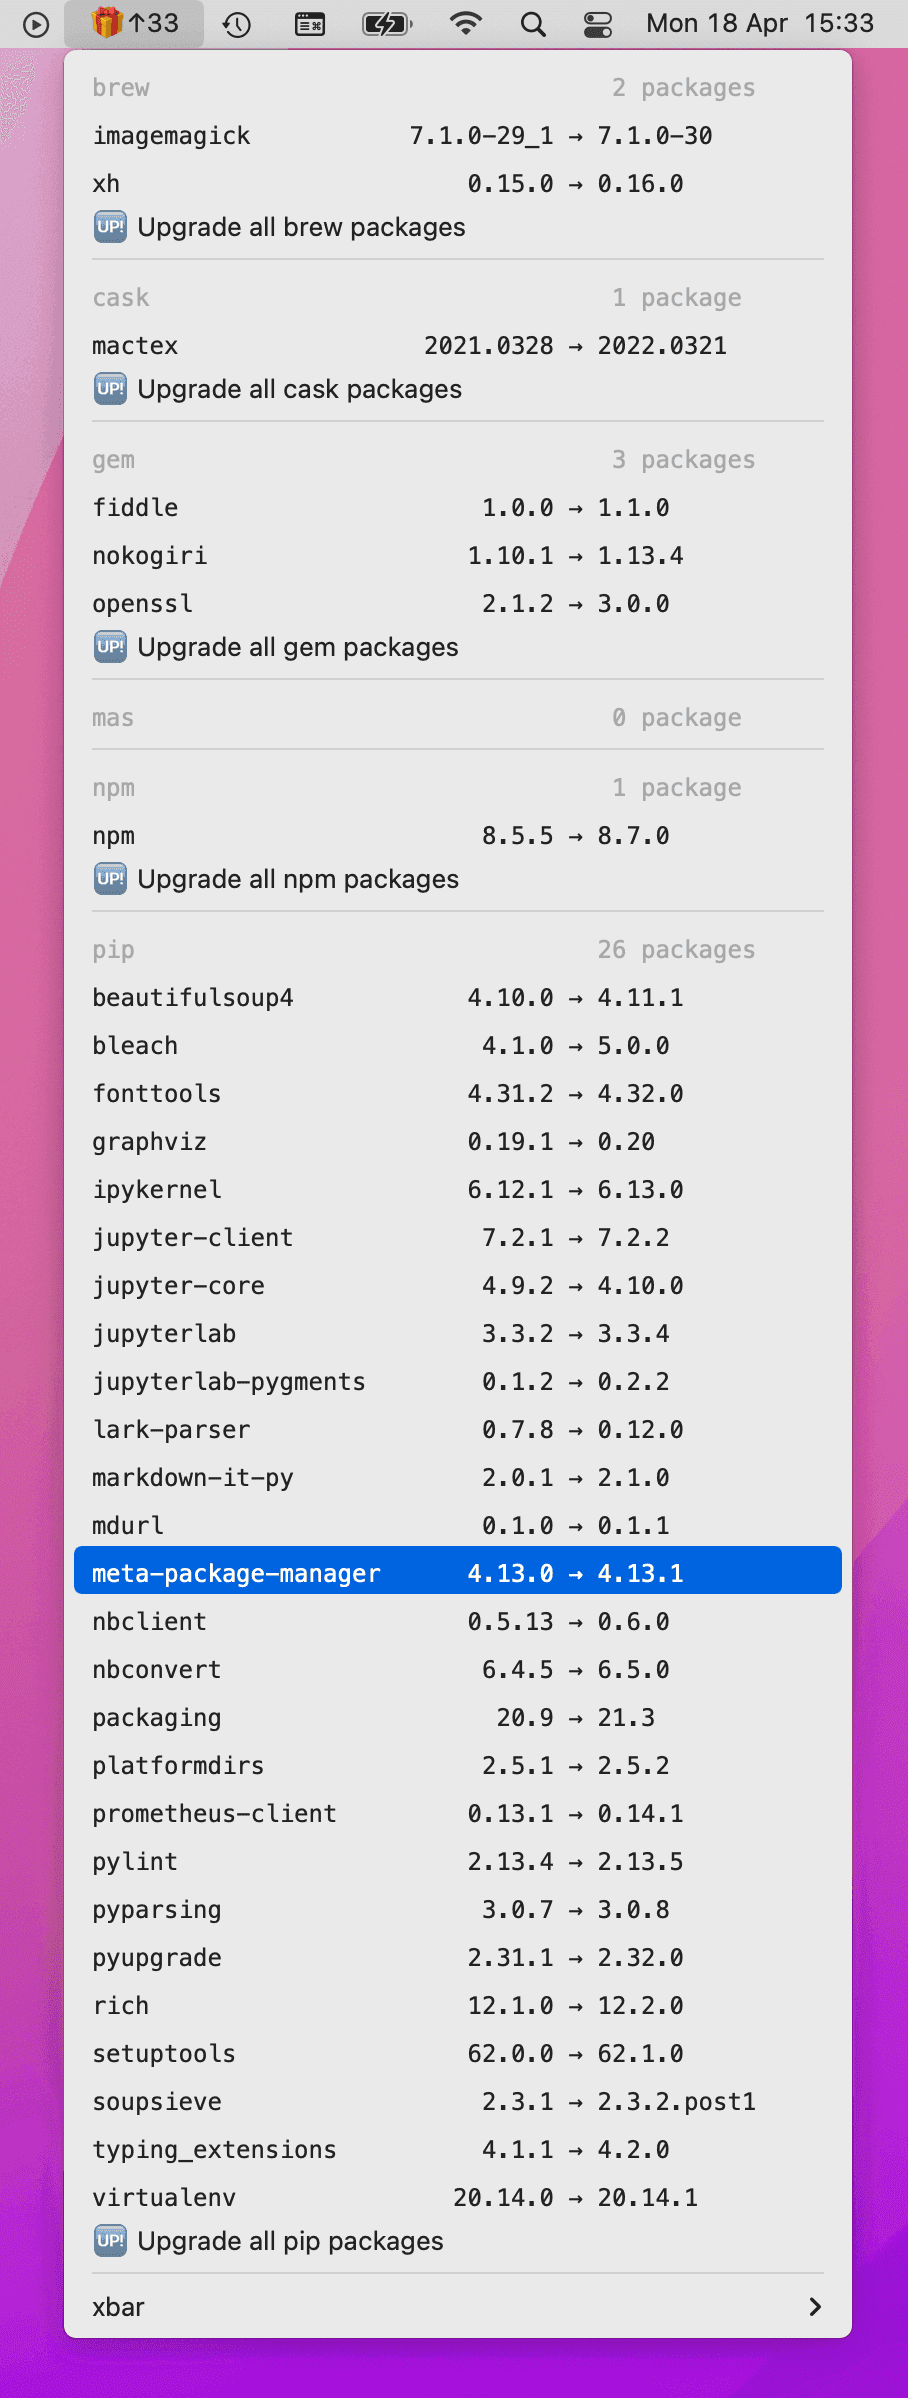Viewport: 908px width, 2398px height.
Task: Upgrade the fiddle gem
Action: click(458, 508)
